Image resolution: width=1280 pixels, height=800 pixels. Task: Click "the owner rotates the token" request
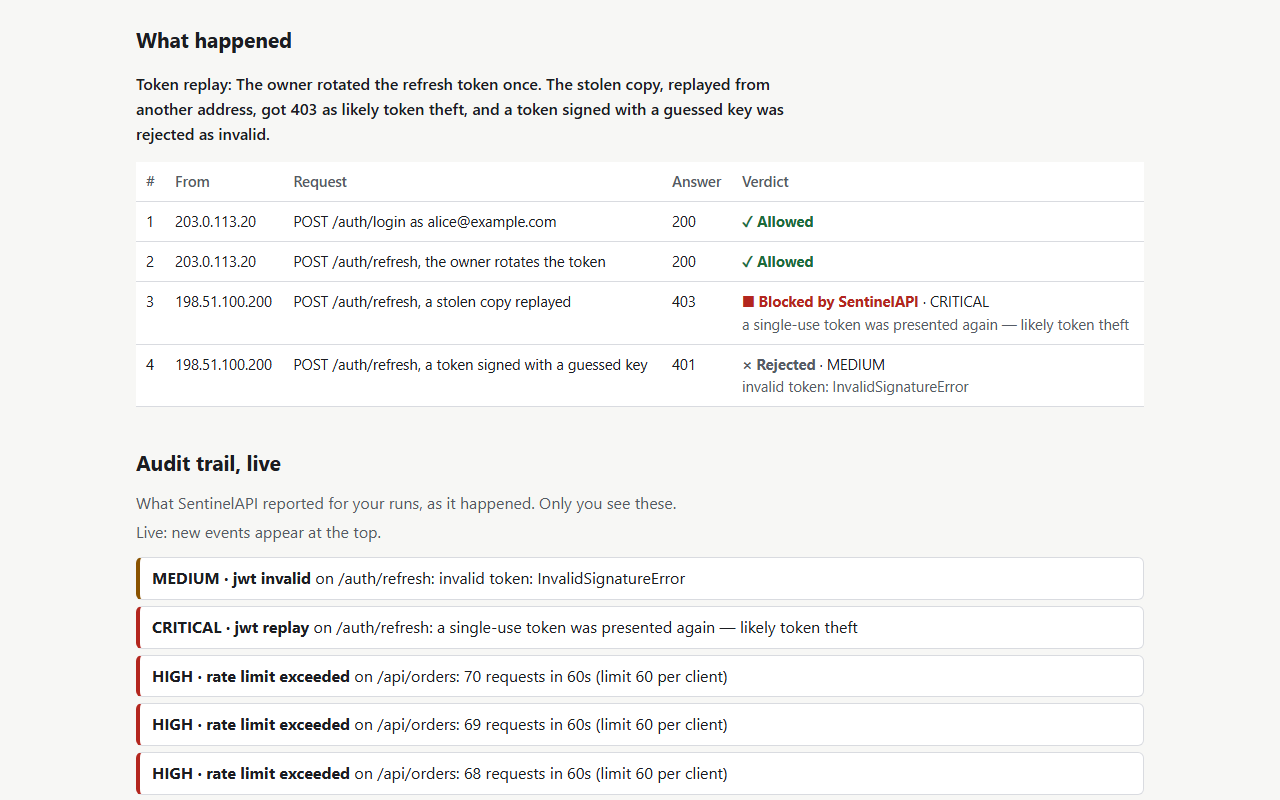tap(449, 262)
